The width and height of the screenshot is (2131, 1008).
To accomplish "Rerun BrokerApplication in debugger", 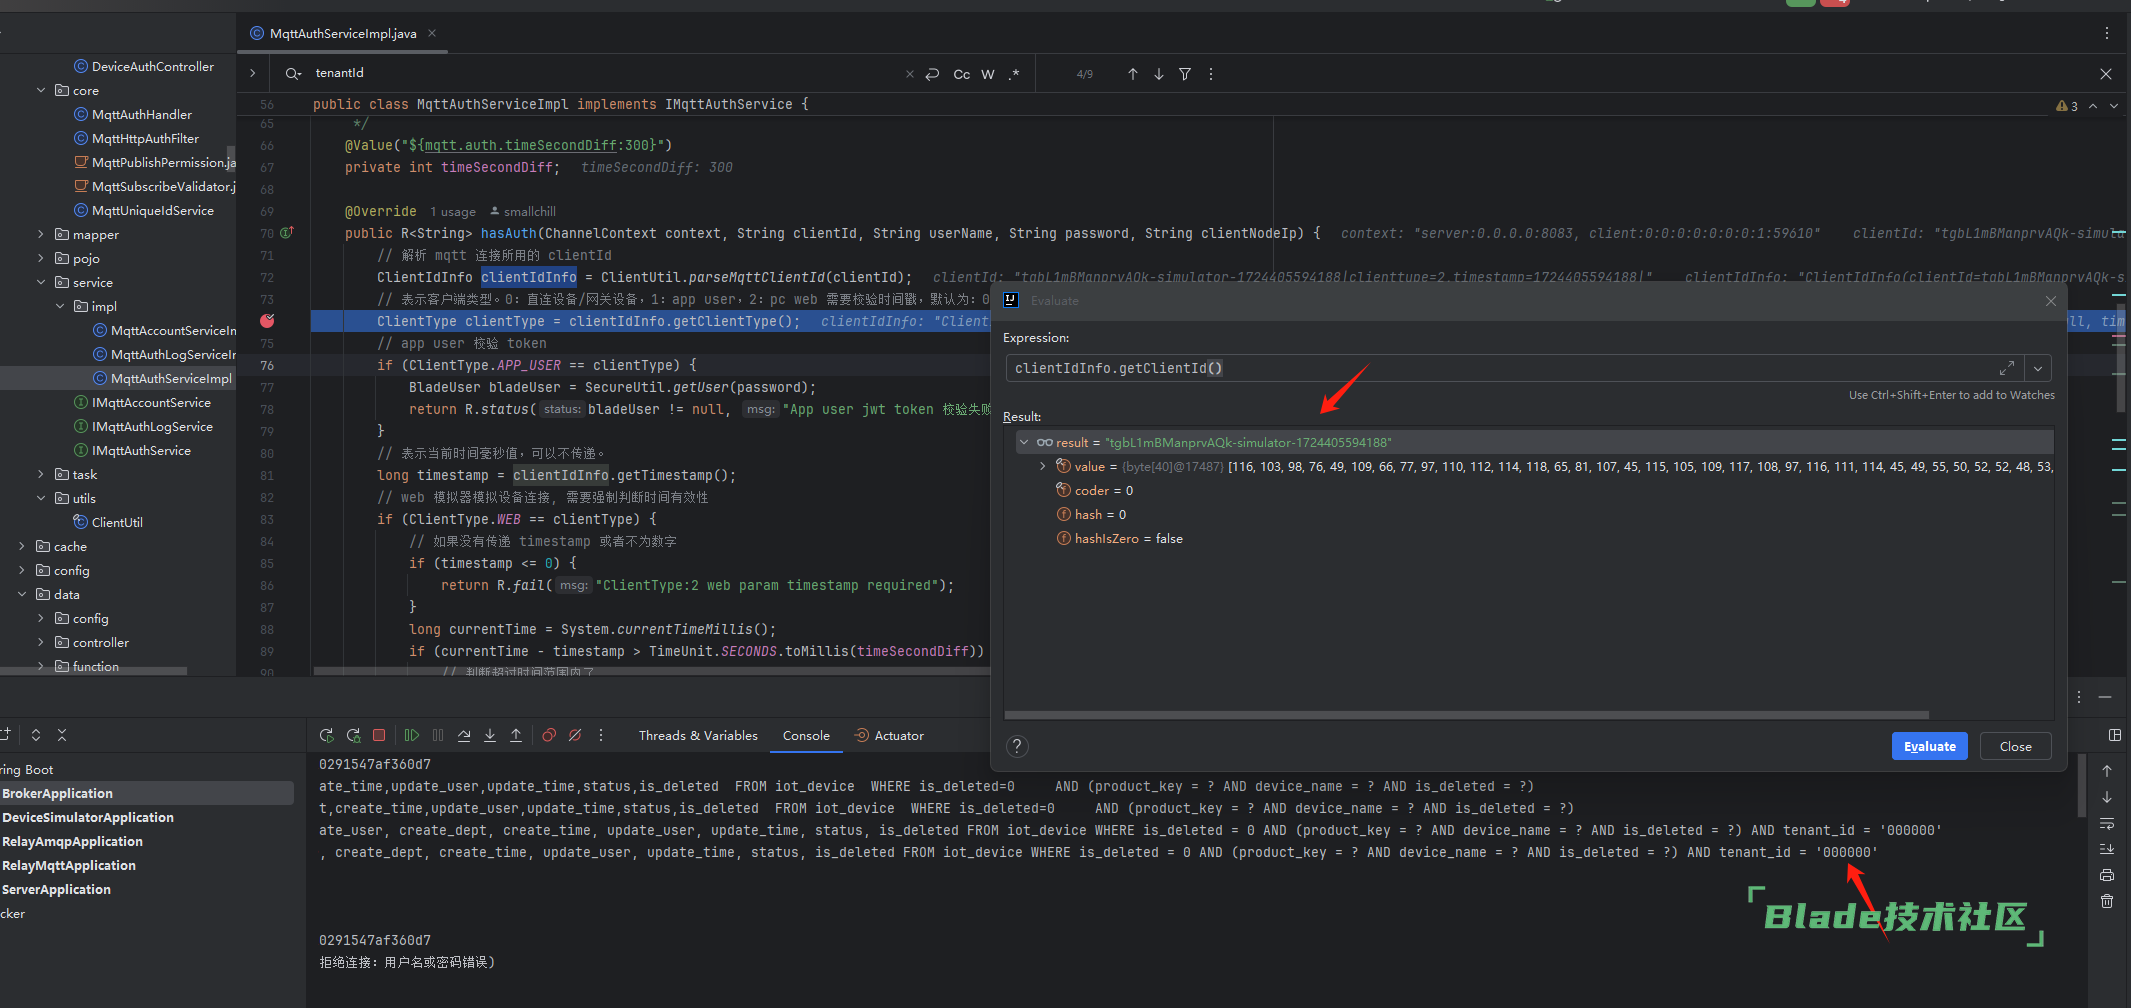I will (326, 735).
